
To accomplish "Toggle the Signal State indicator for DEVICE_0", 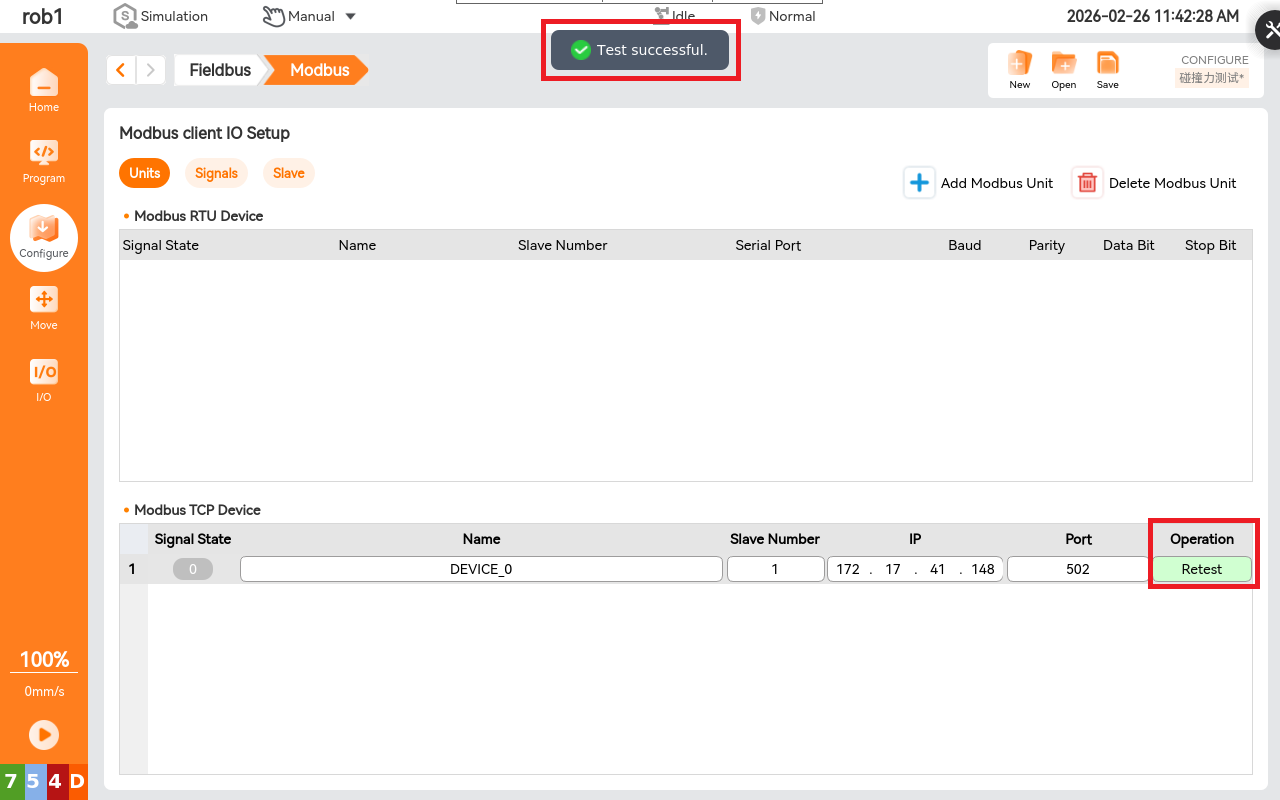I will [x=192, y=569].
